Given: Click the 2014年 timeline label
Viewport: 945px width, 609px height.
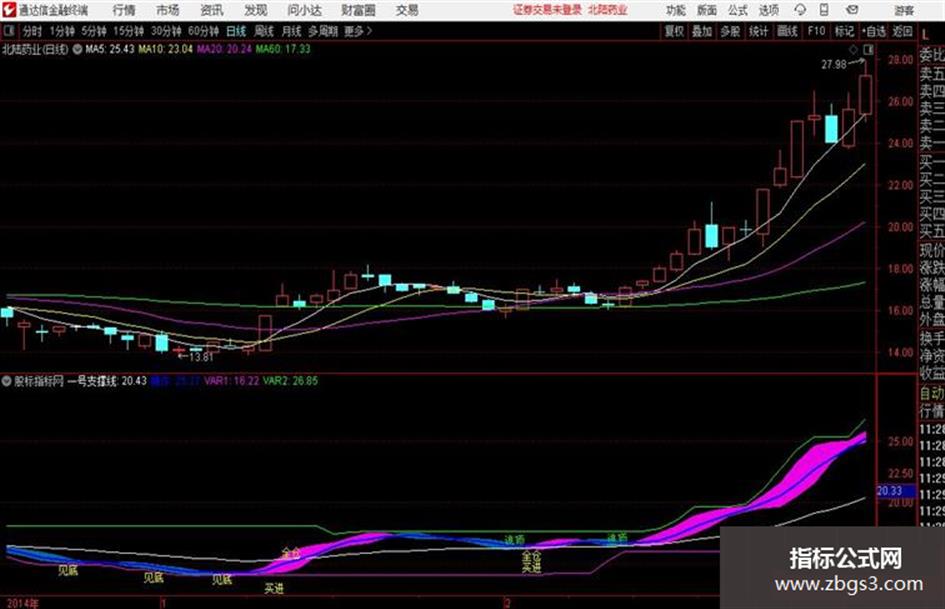Looking at the screenshot, I should coord(22,603).
